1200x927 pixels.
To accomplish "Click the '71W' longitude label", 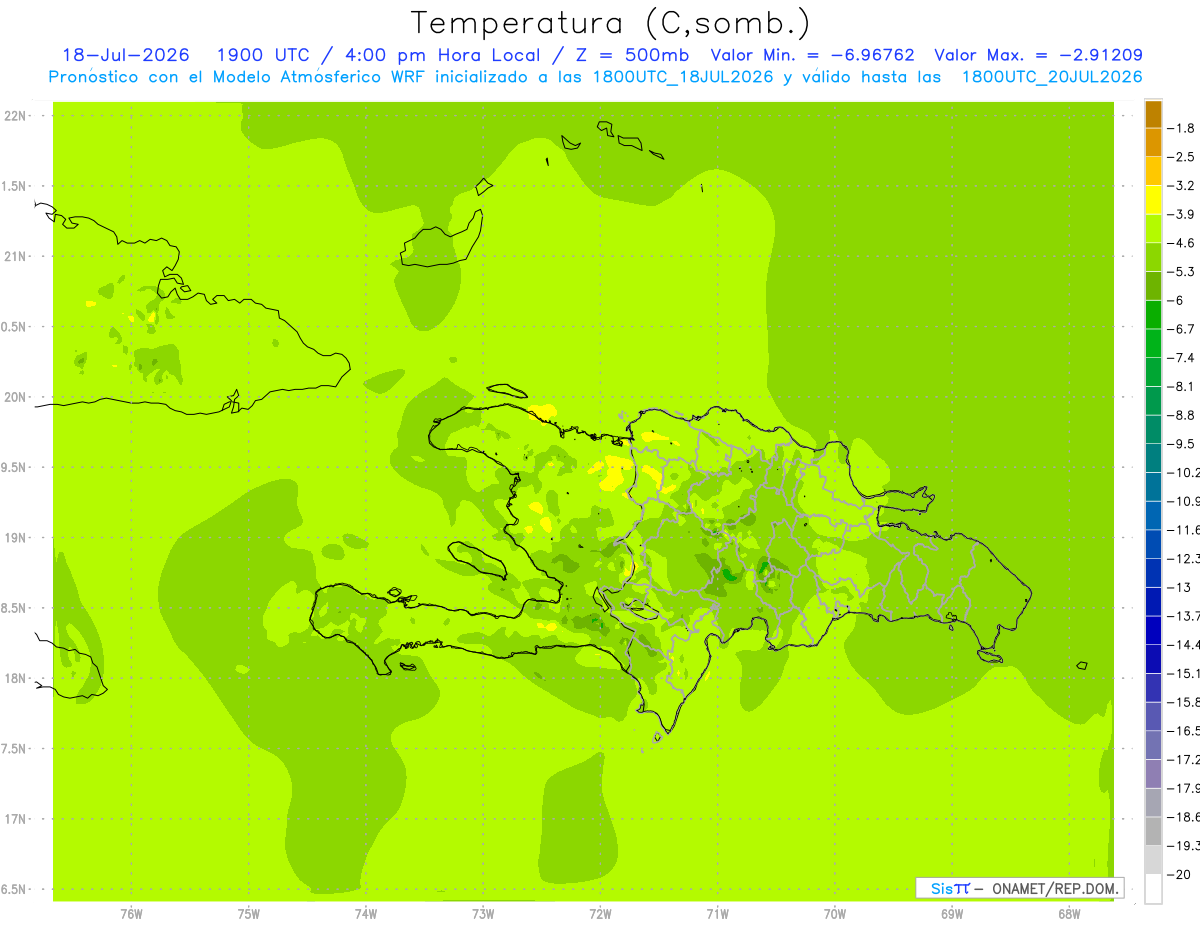I will [717, 914].
